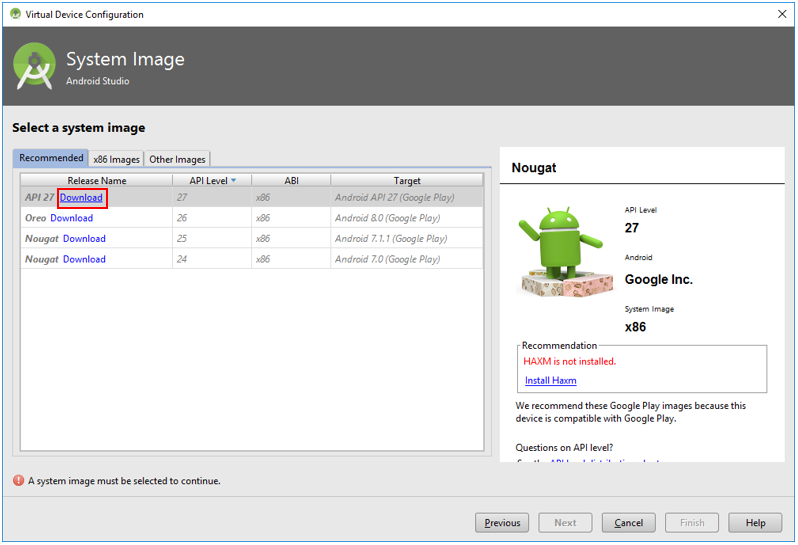Click the red error icon beside system image warning
The image size is (798, 545).
(18, 480)
